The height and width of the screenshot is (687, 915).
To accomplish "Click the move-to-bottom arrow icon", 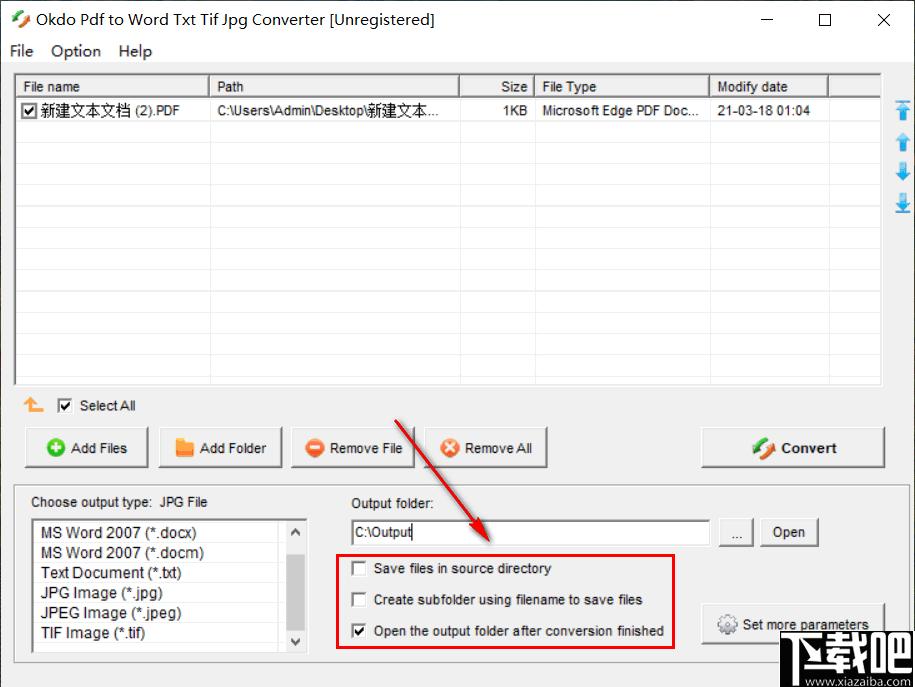I will click(902, 203).
